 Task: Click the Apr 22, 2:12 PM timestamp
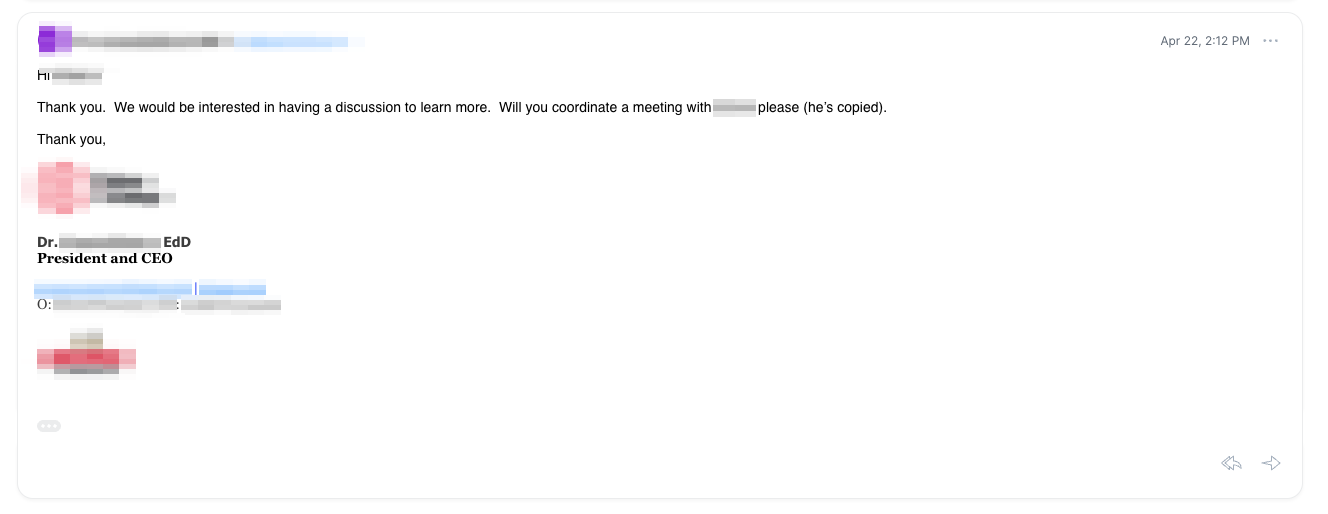click(1205, 41)
